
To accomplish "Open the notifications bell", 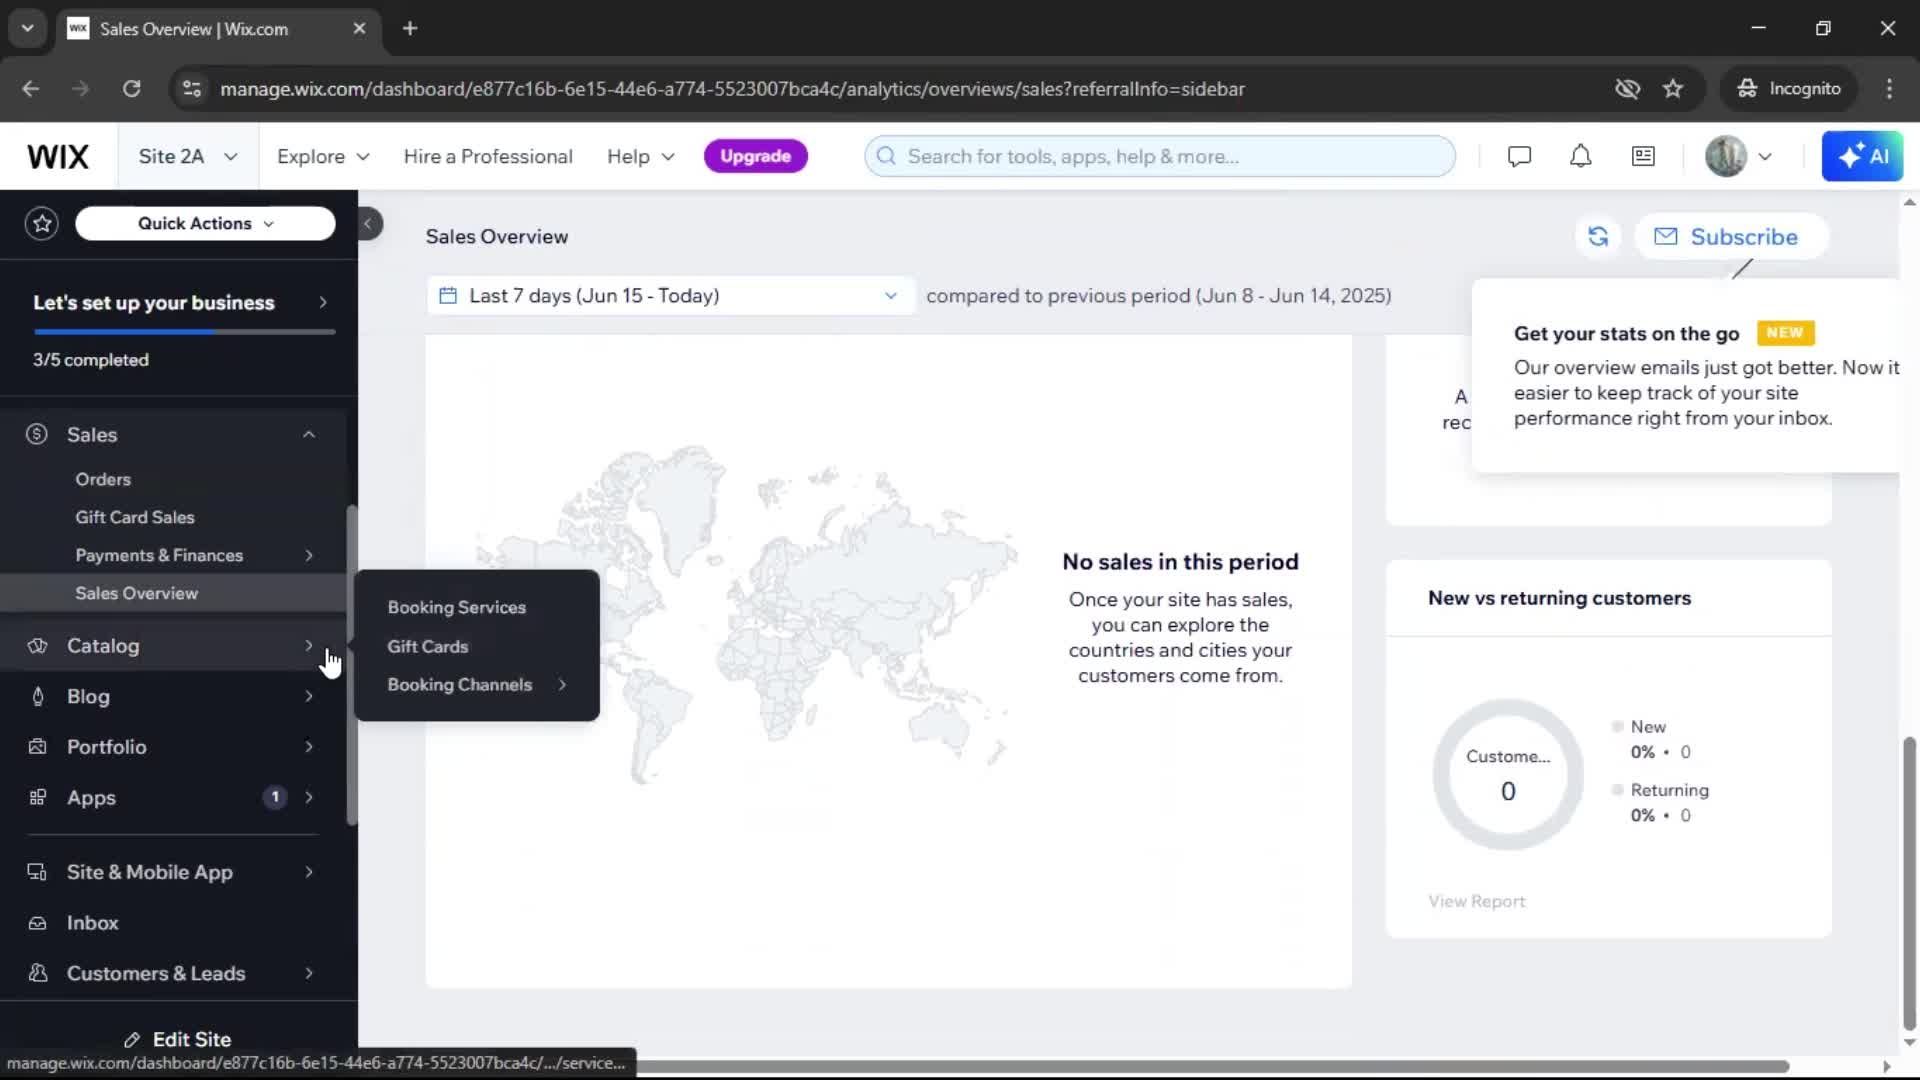I will pos(1580,156).
